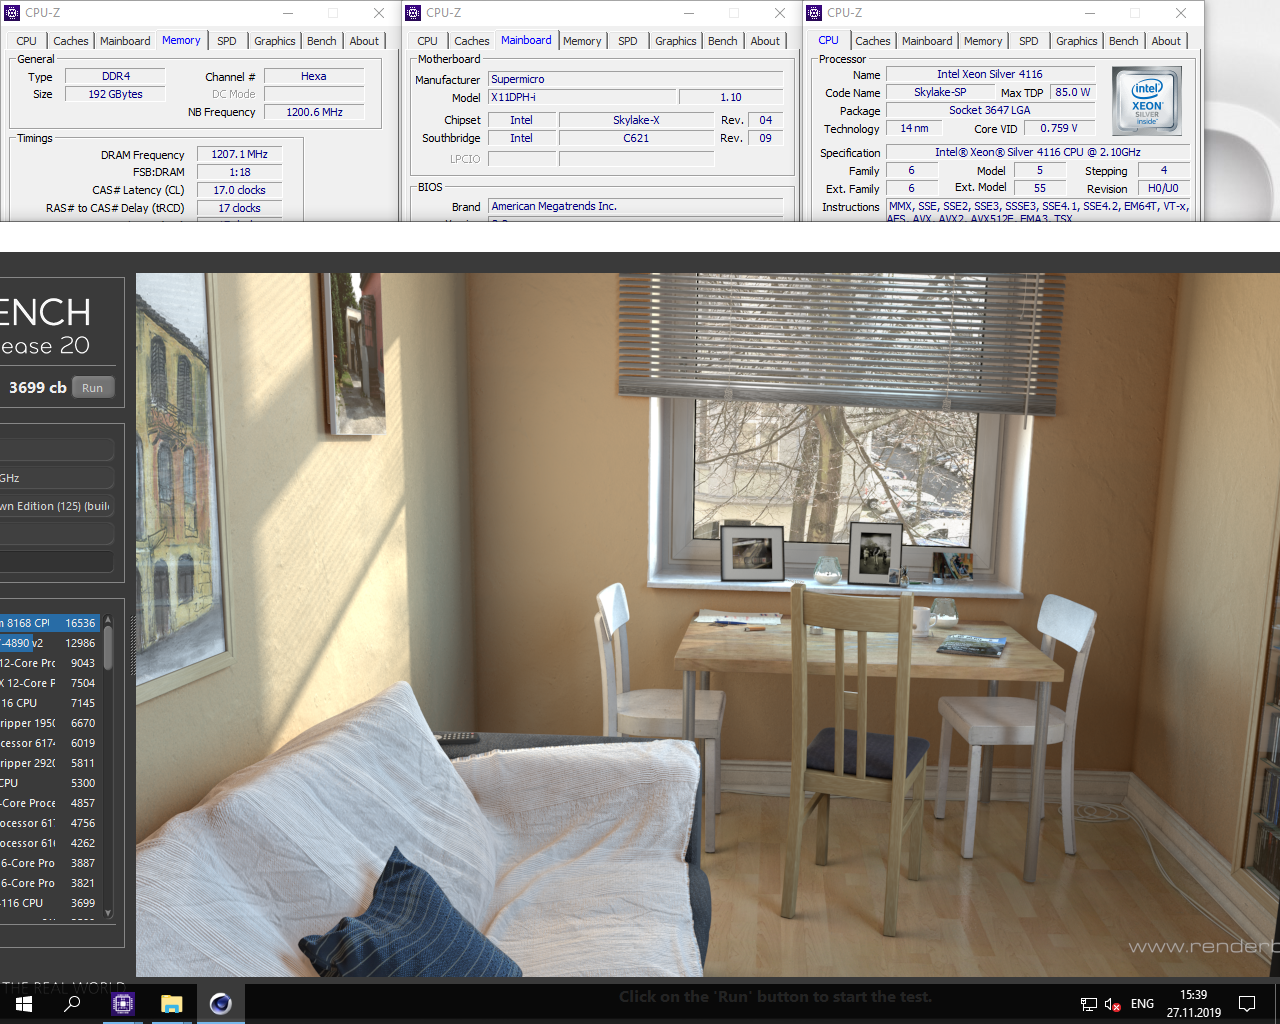The height and width of the screenshot is (1024, 1280).
Task: Select the 9043 ranking entry
Action: pyautogui.click(x=50, y=663)
